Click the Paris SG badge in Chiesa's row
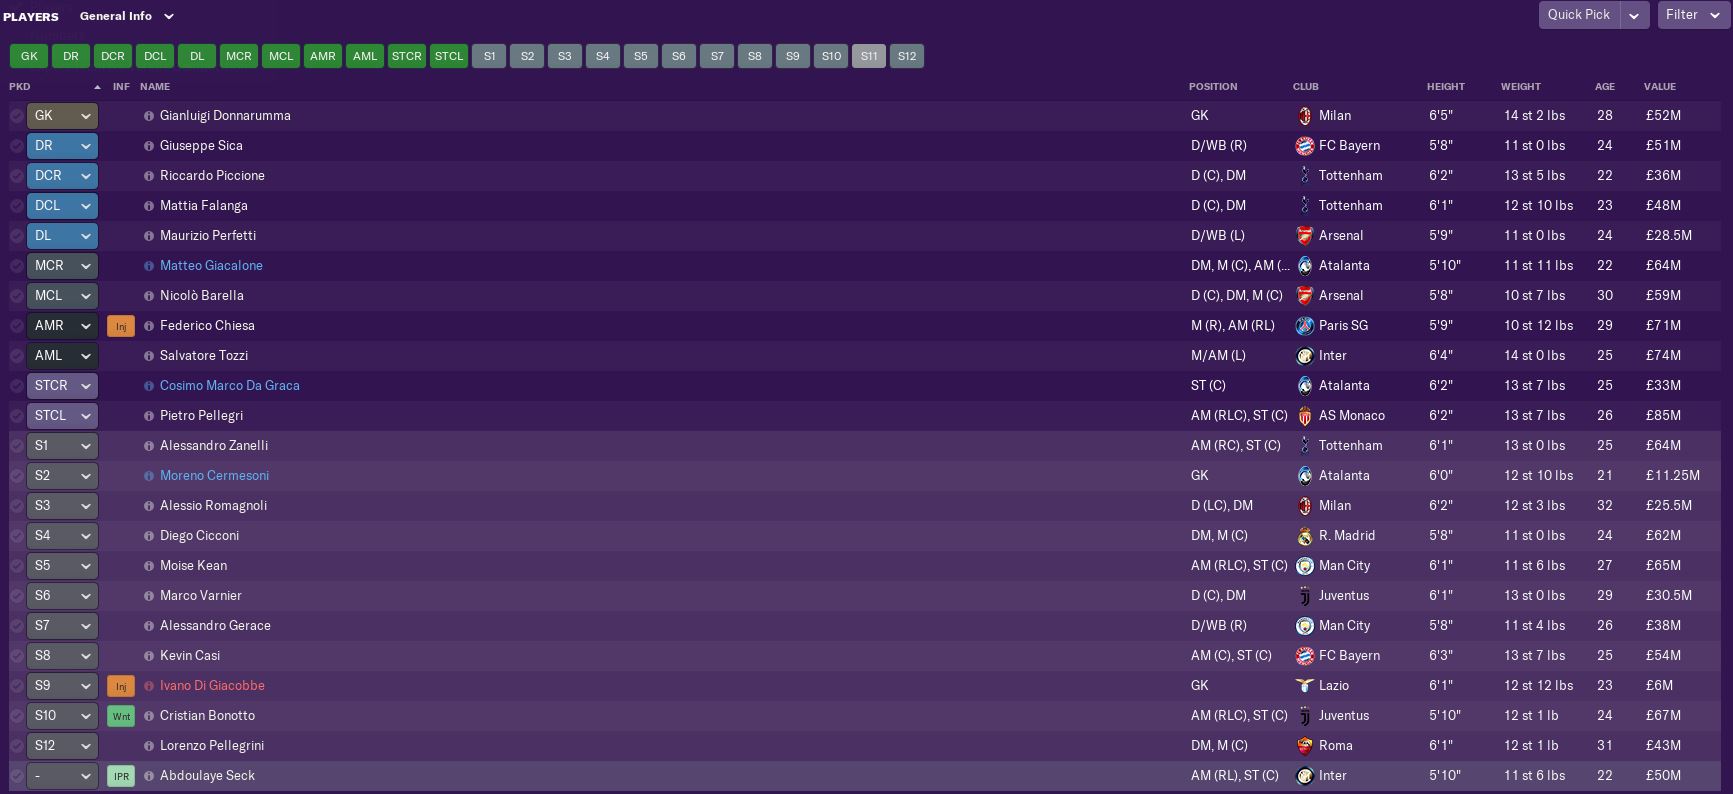 pyautogui.click(x=1304, y=326)
